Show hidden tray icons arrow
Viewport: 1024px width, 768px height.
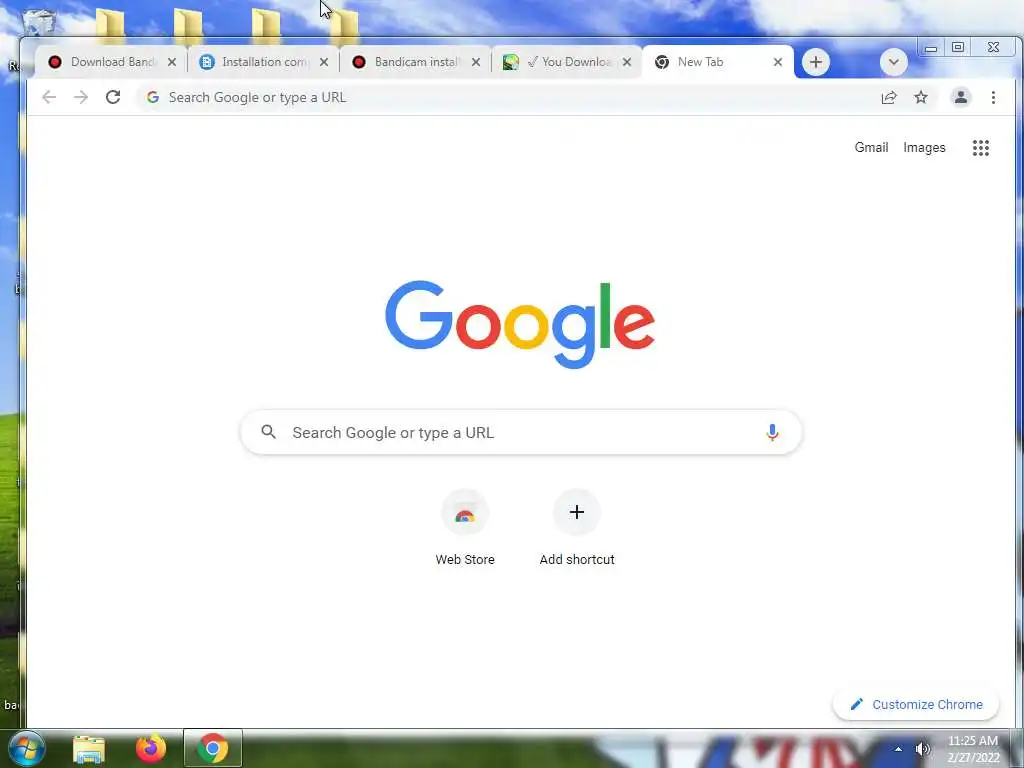(x=898, y=749)
